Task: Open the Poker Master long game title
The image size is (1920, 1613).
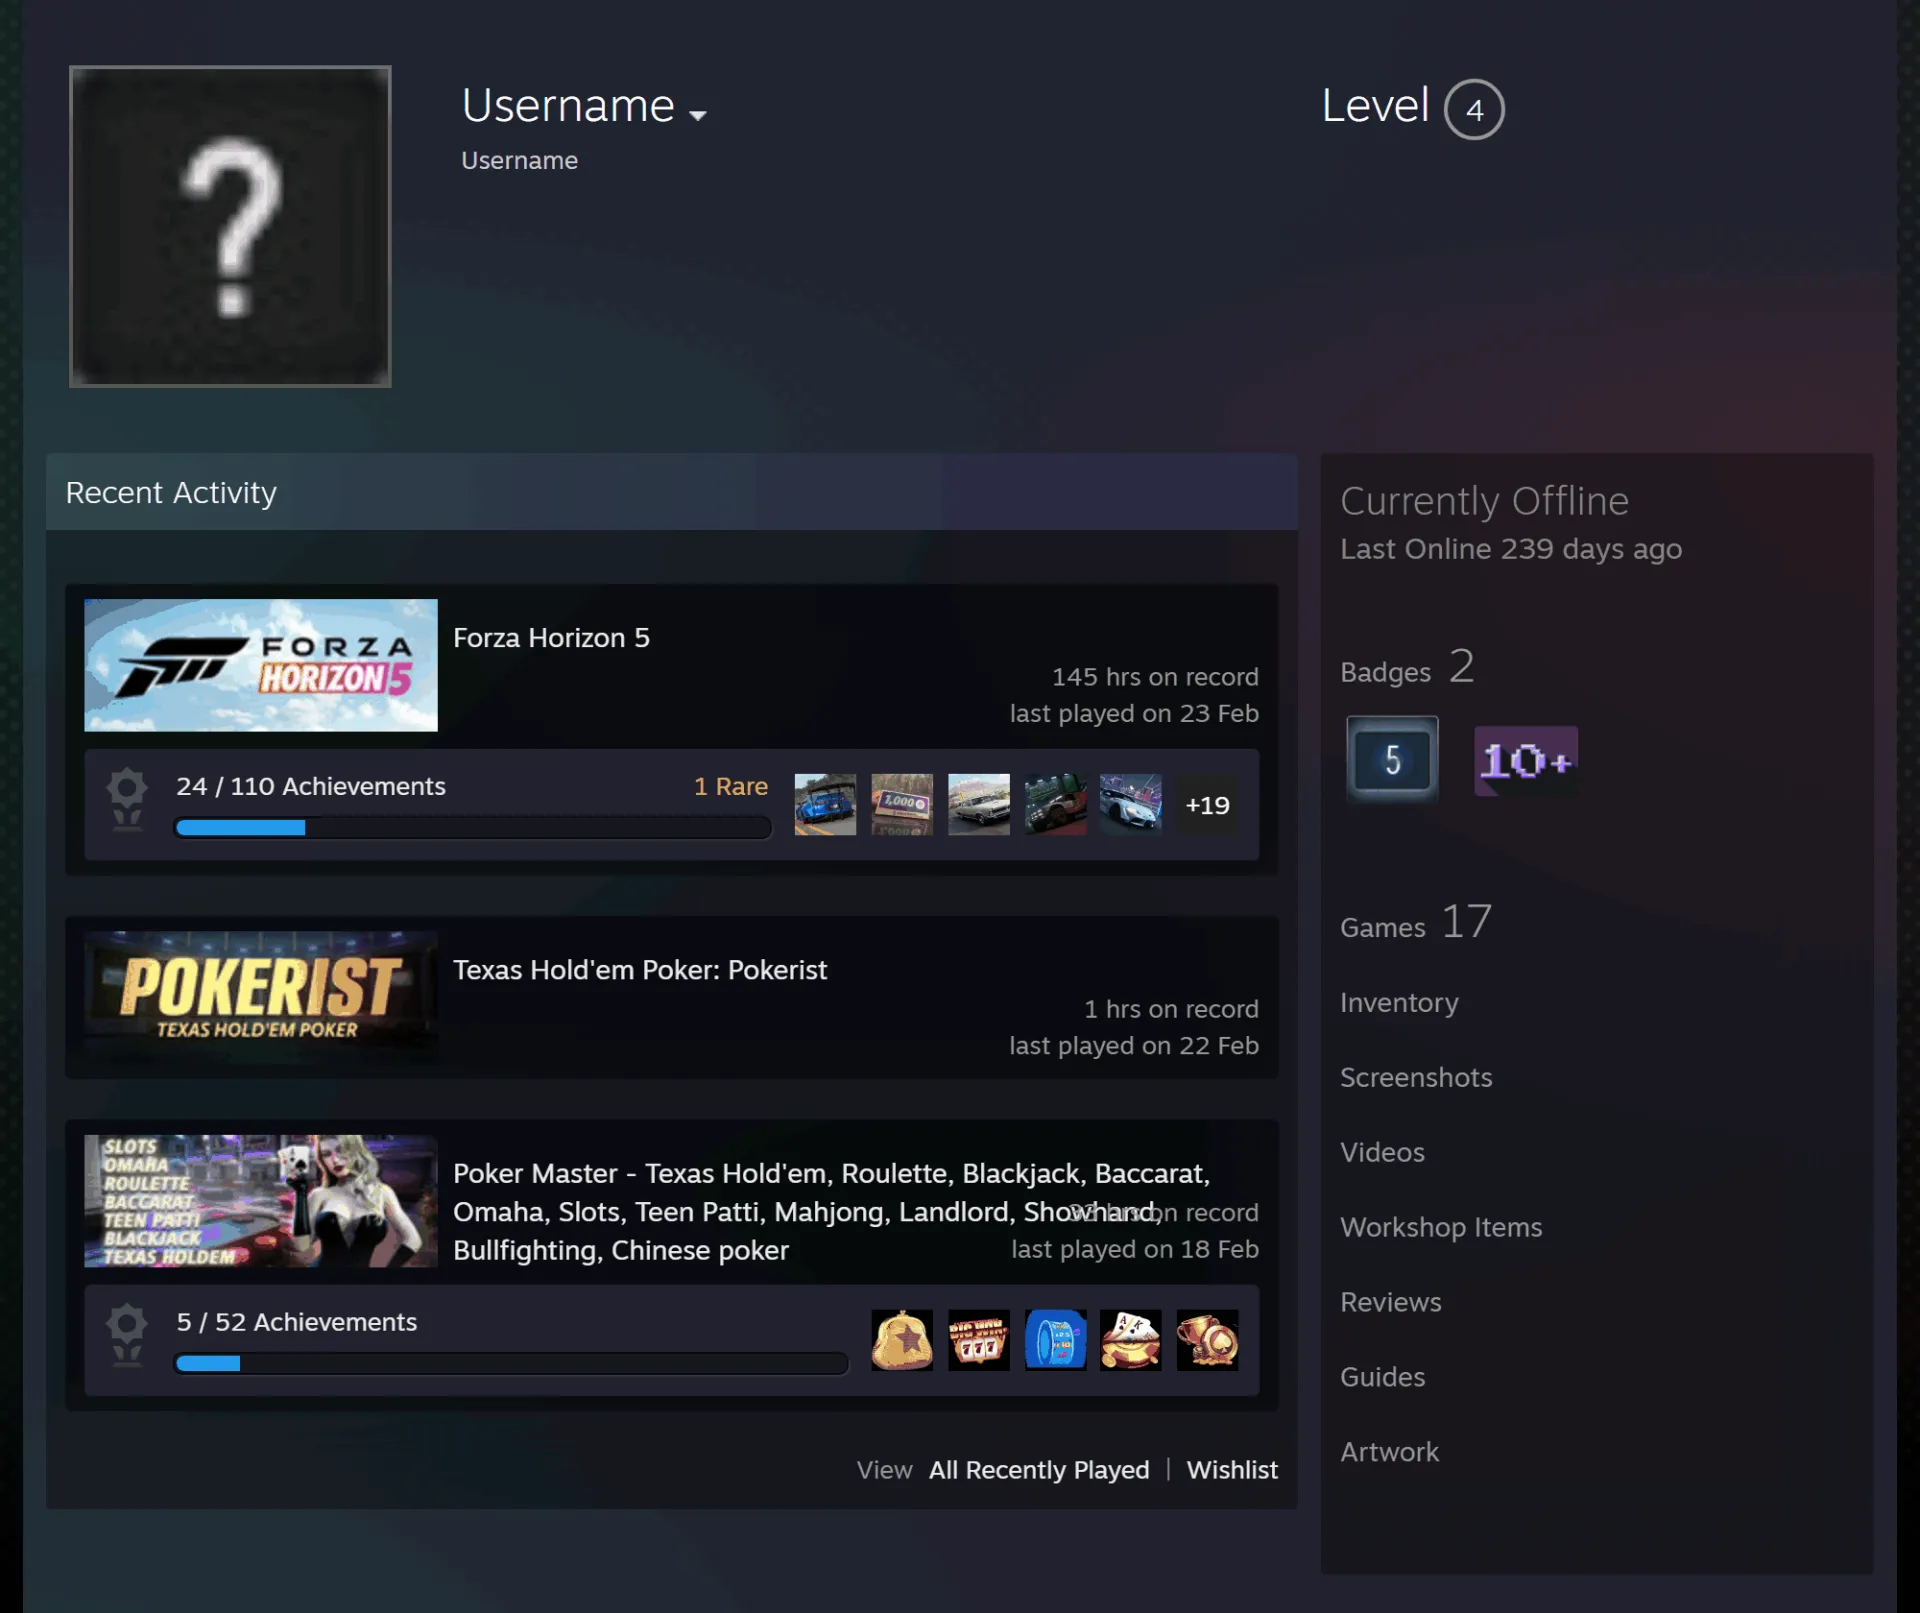Action: pyautogui.click(x=832, y=1211)
